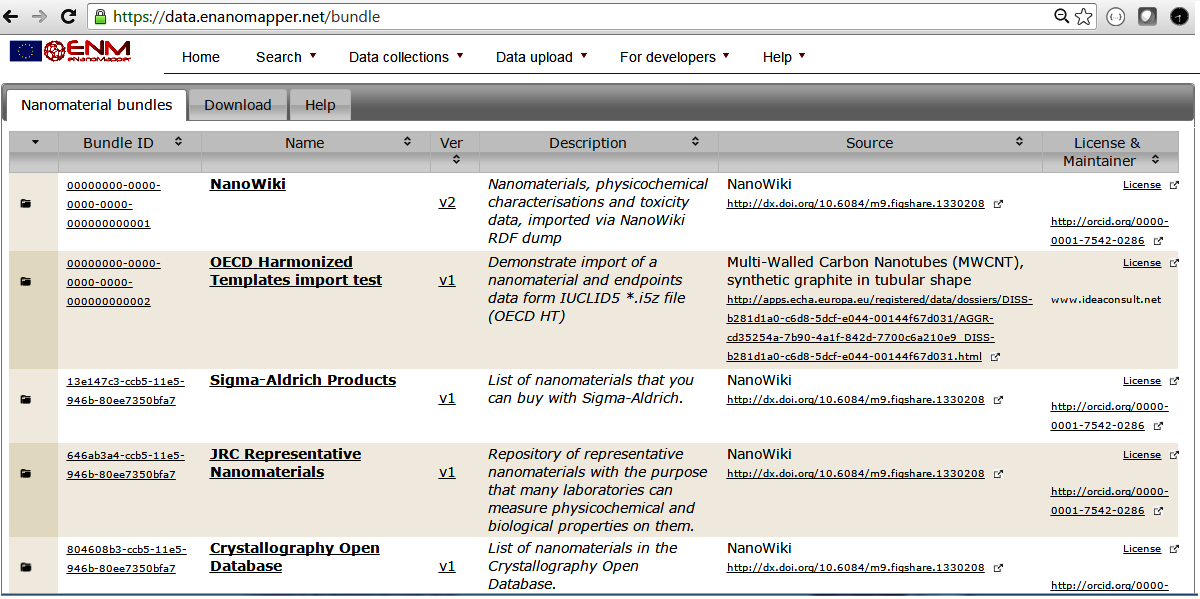Open the JRC Representative Nanomaterials link
The height and width of the screenshot is (599, 1200).
tap(285, 463)
